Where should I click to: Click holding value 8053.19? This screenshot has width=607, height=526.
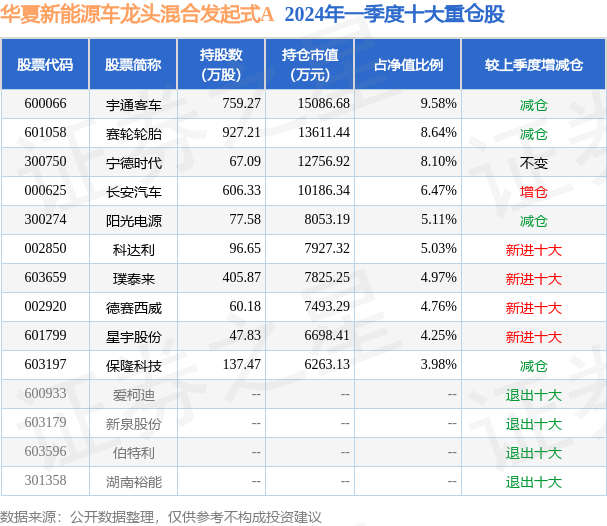click(x=327, y=220)
